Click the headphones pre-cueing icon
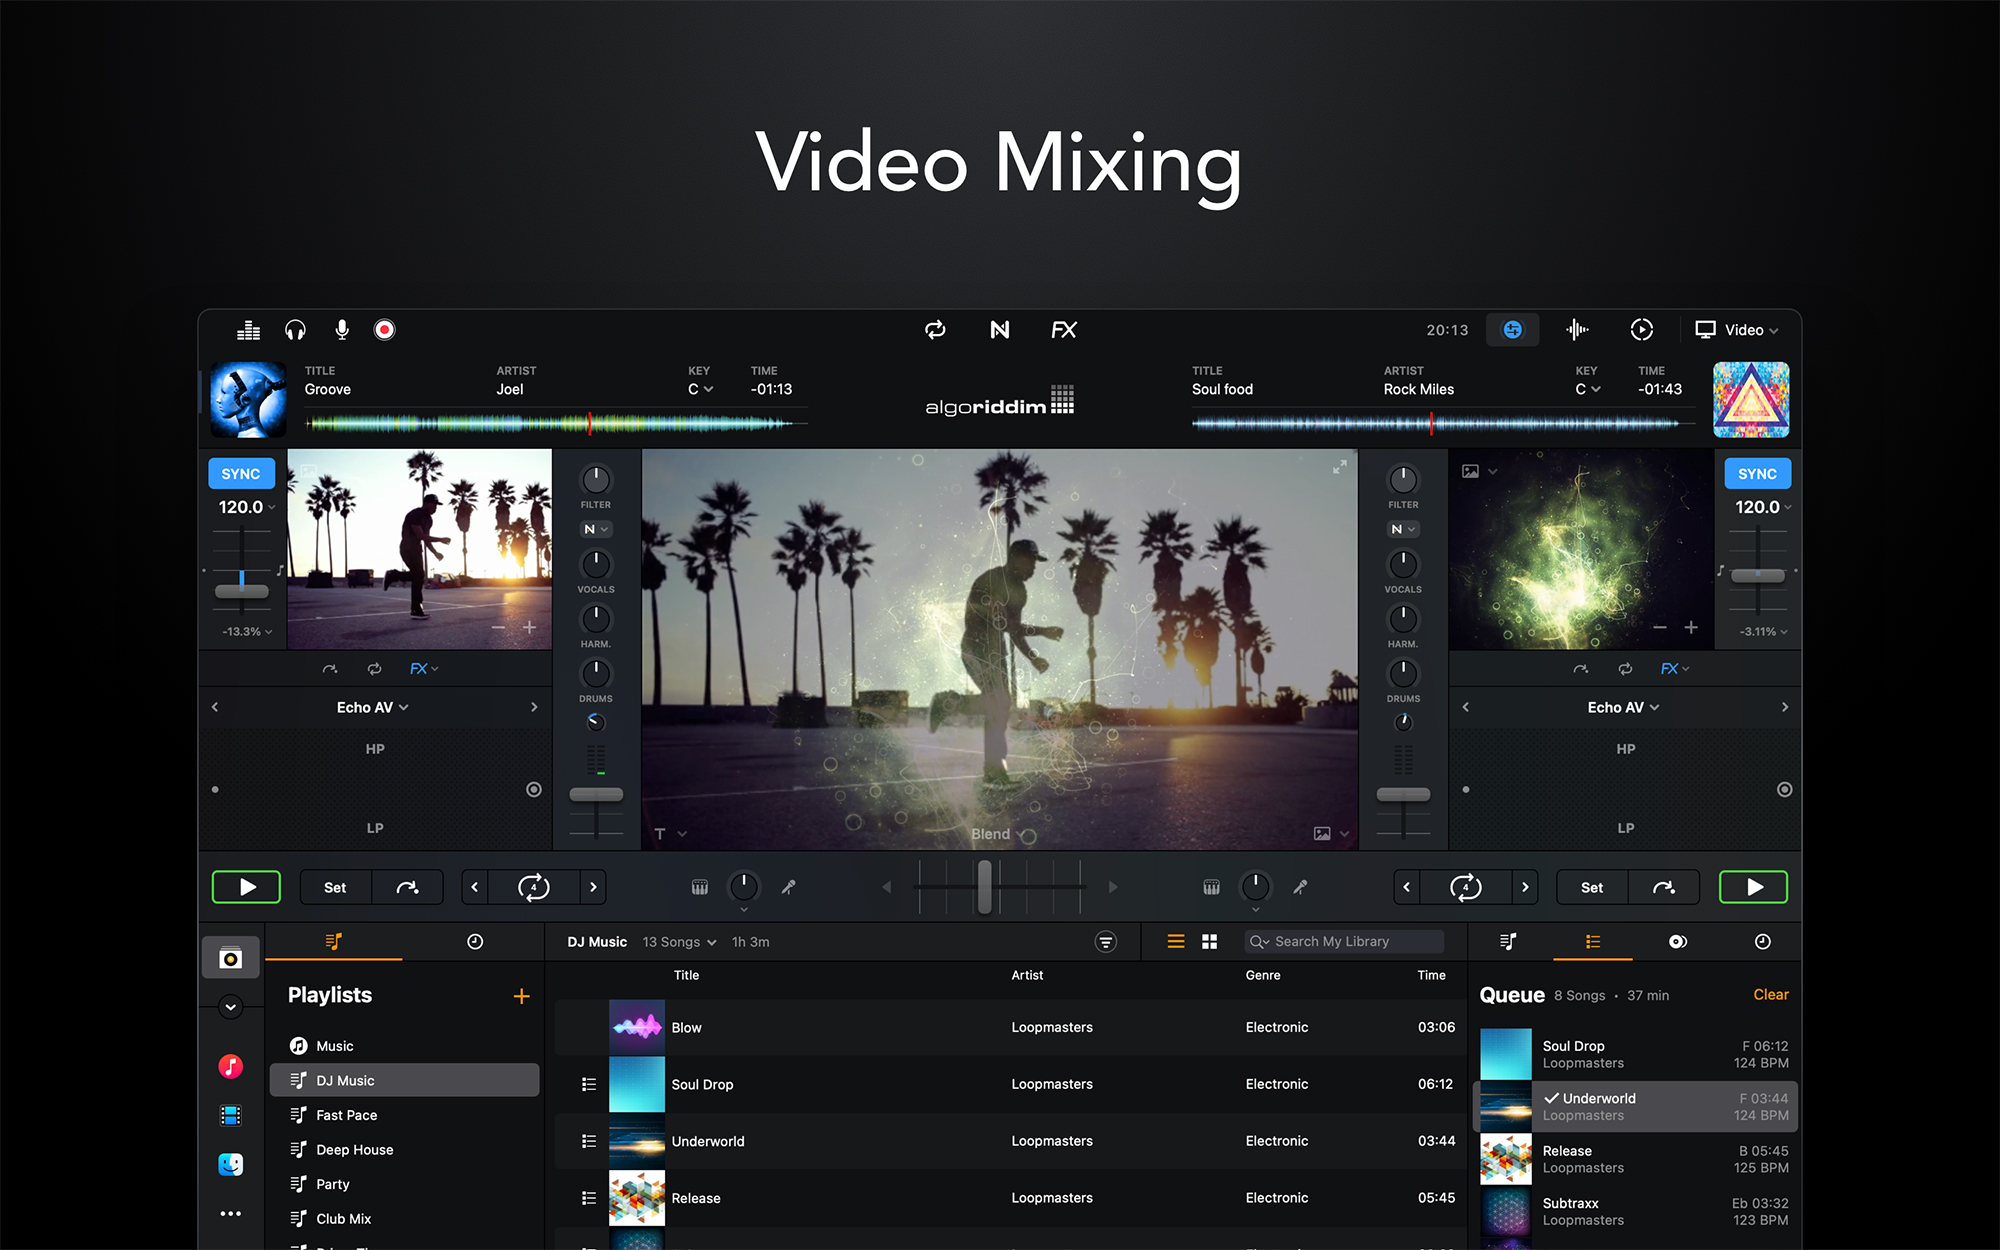The width and height of the screenshot is (2000, 1250). (295, 330)
